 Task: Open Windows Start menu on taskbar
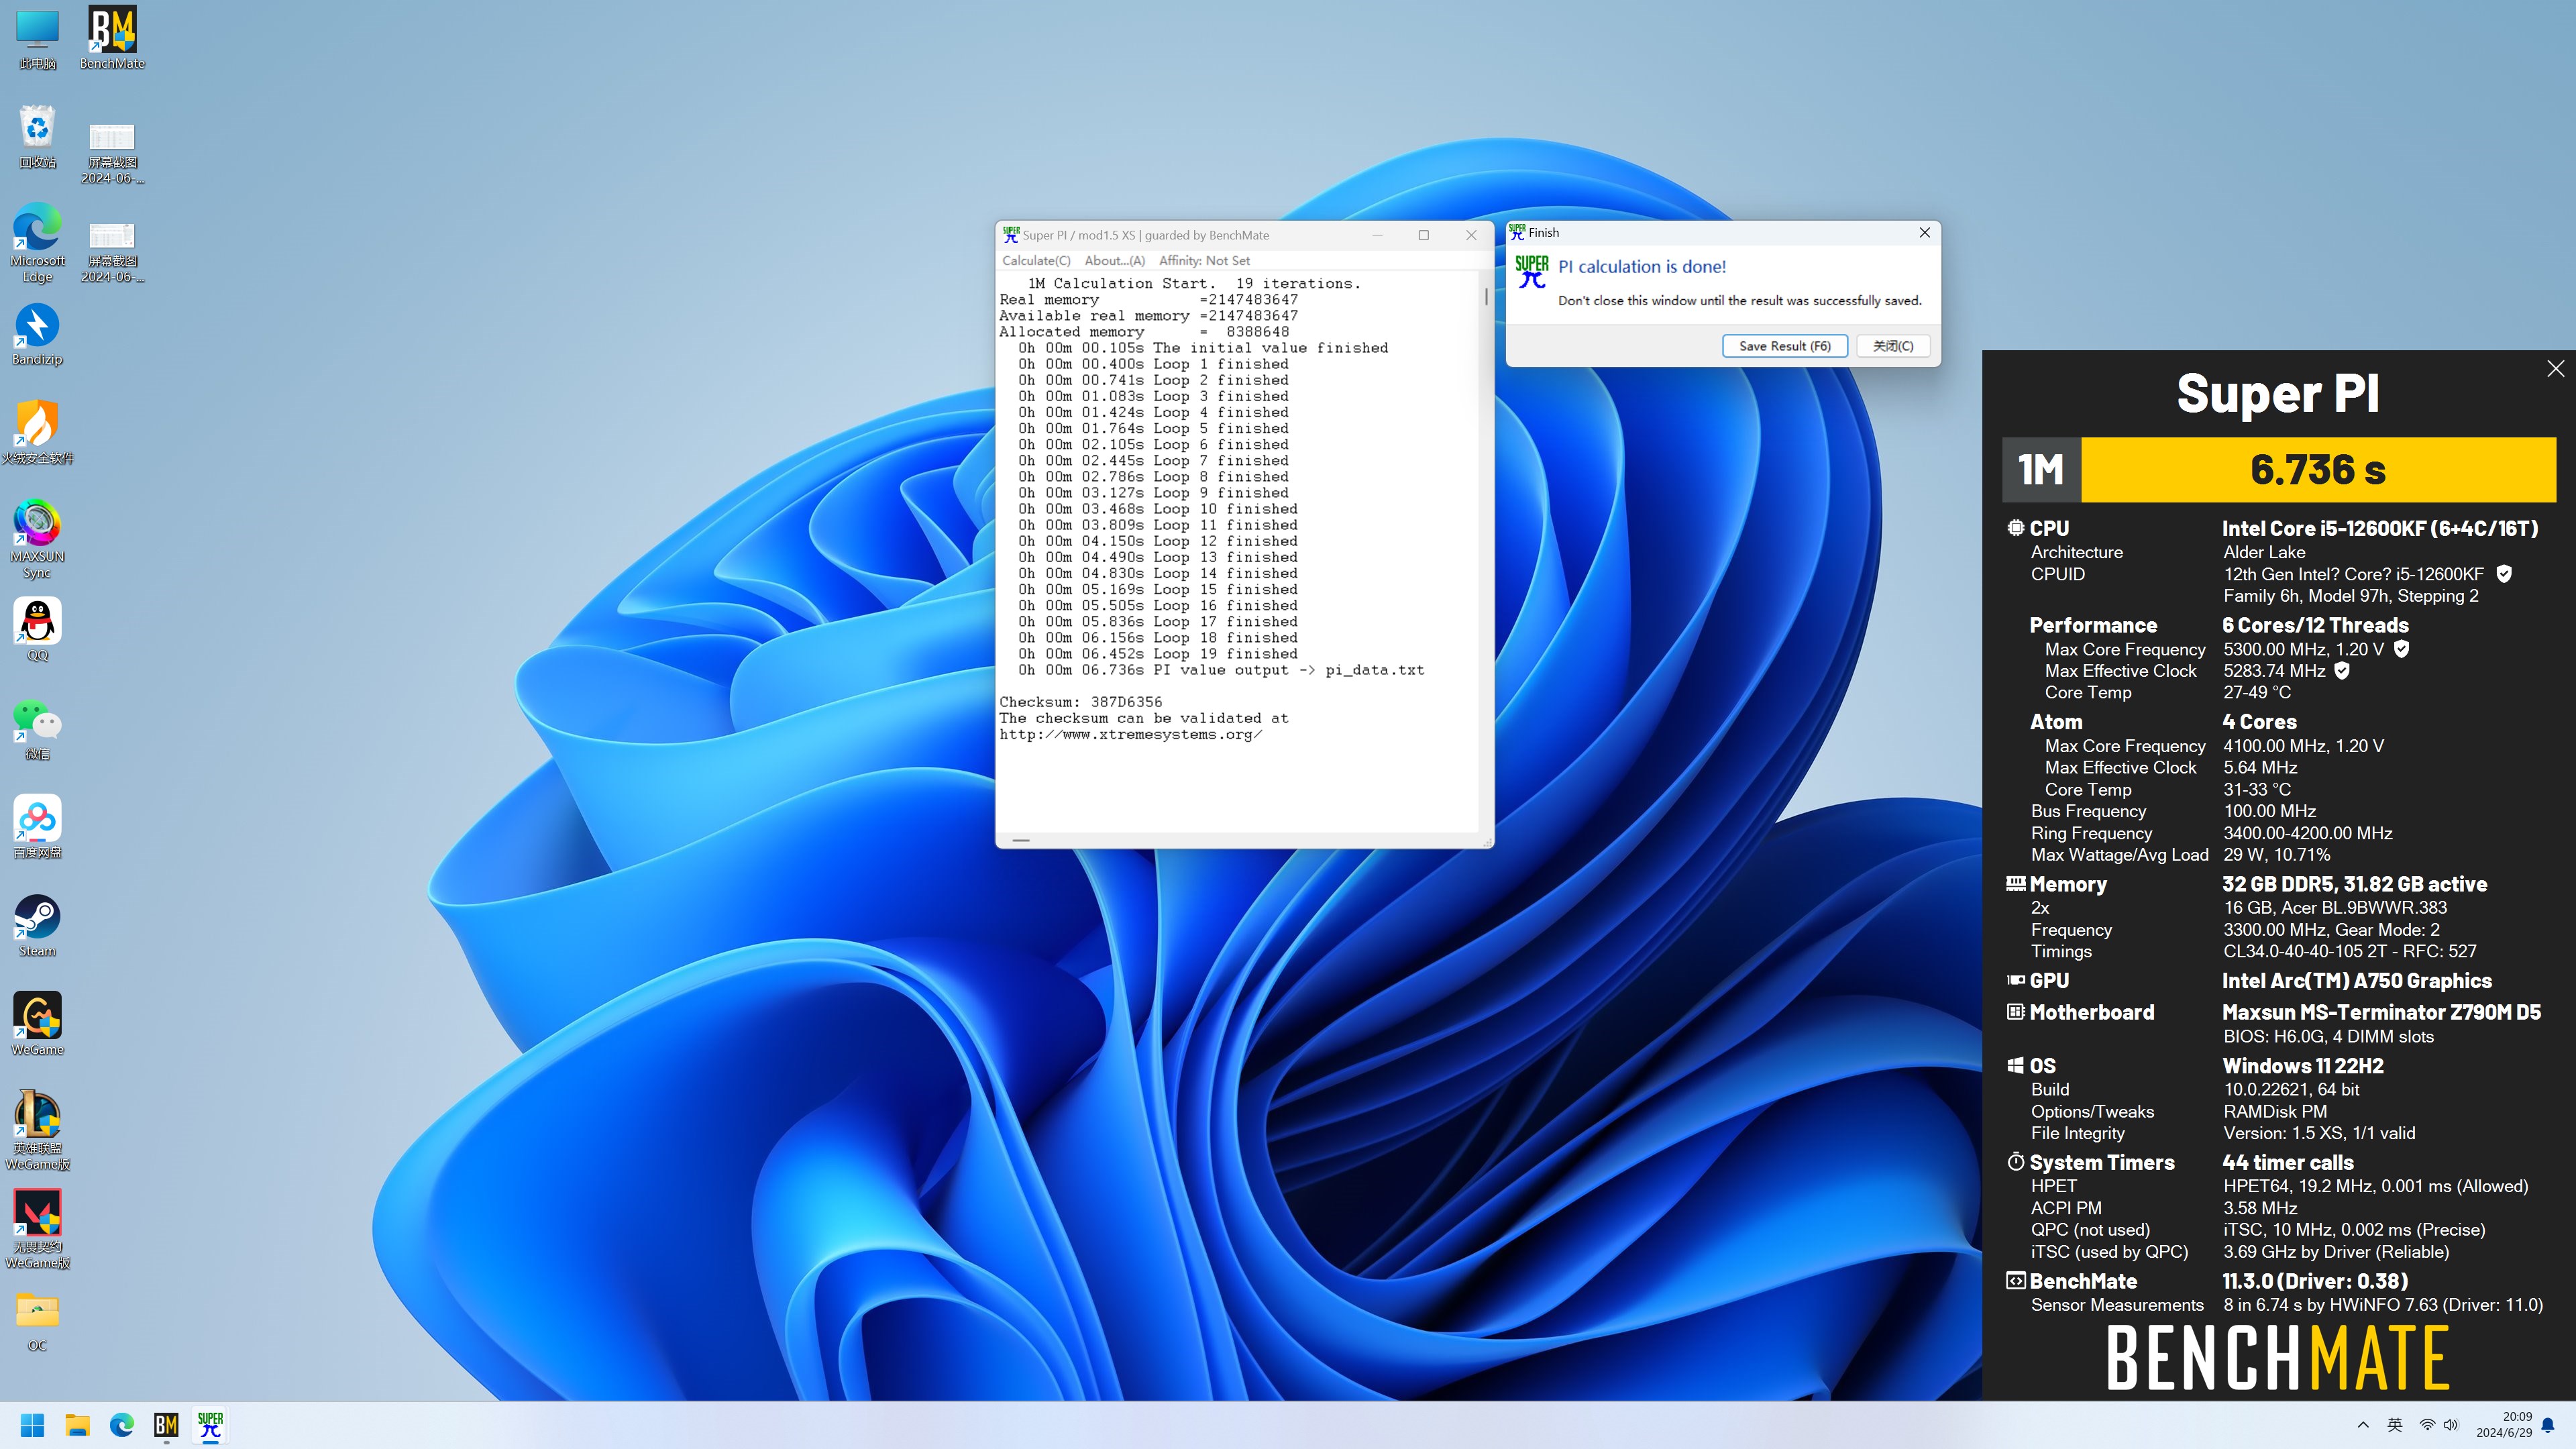pos(33,1425)
